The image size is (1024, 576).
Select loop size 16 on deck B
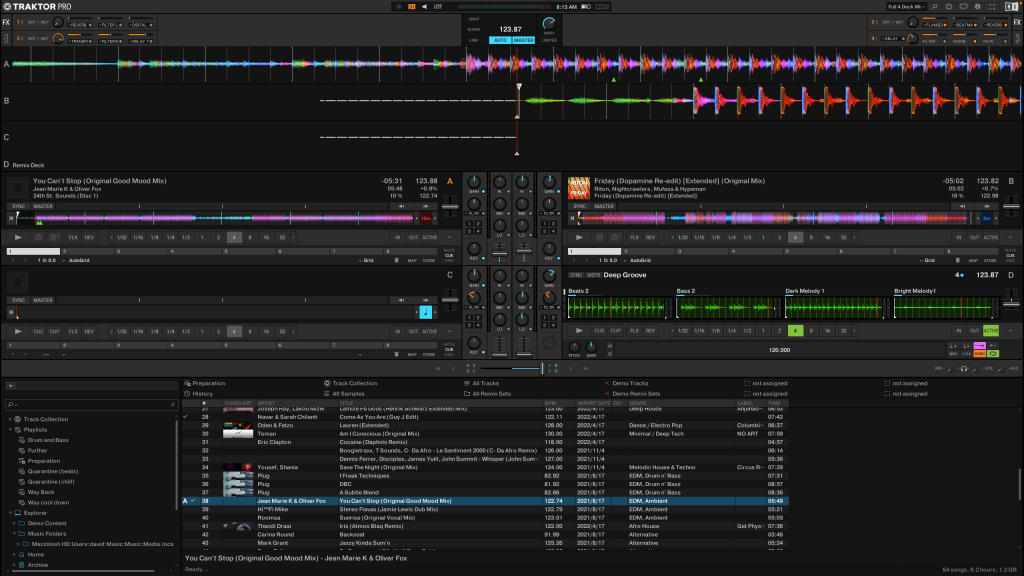click(827, 238)
